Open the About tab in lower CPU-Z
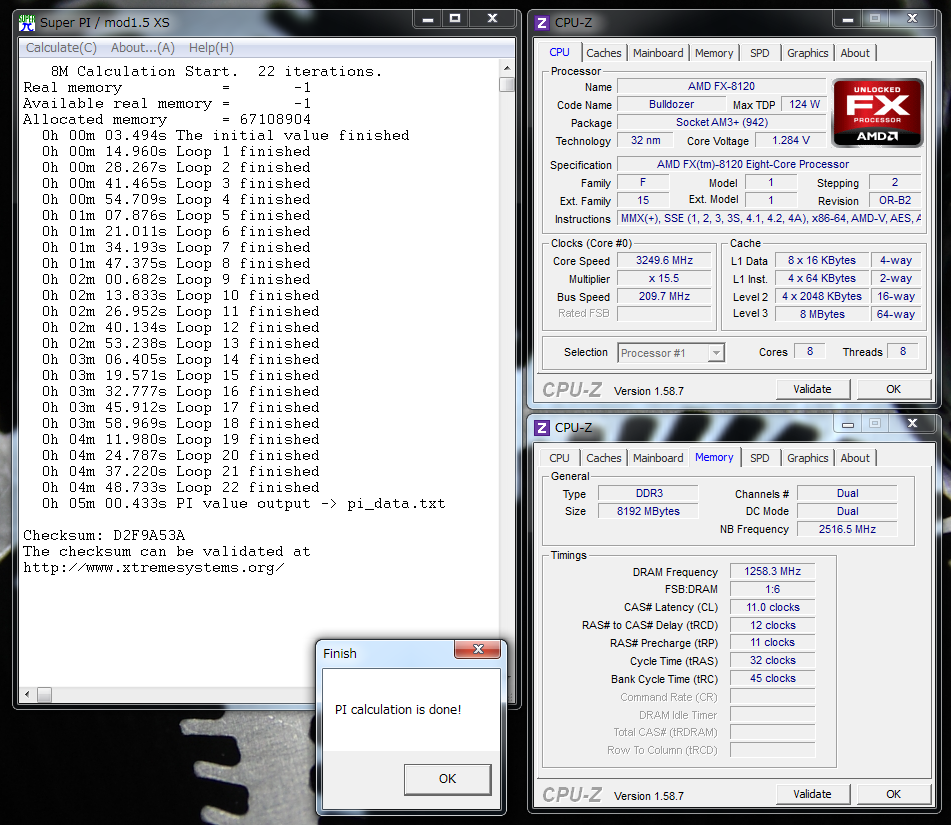The image size is (951, 825). 855,459
